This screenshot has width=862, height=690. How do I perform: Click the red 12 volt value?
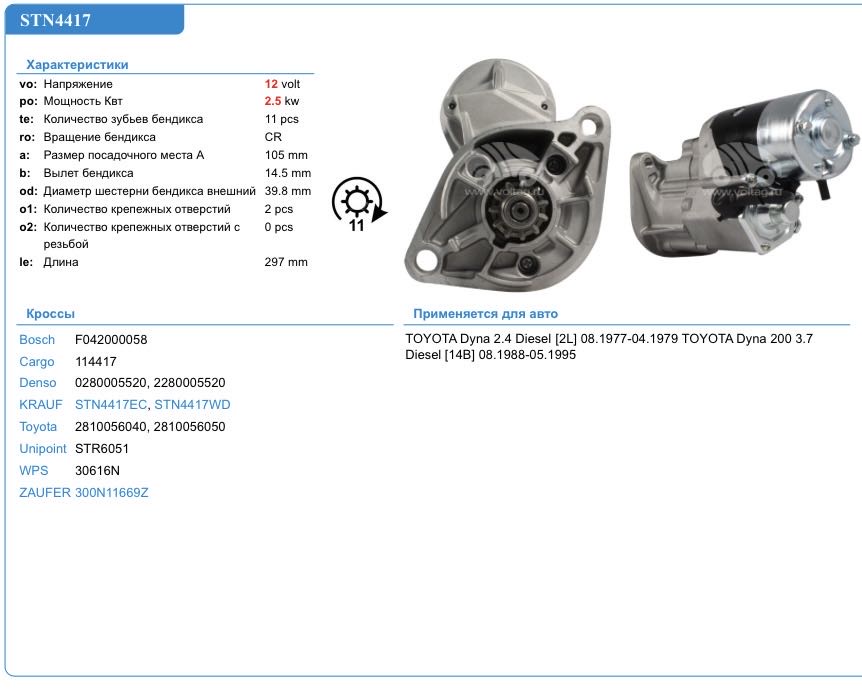pos(271,84)
